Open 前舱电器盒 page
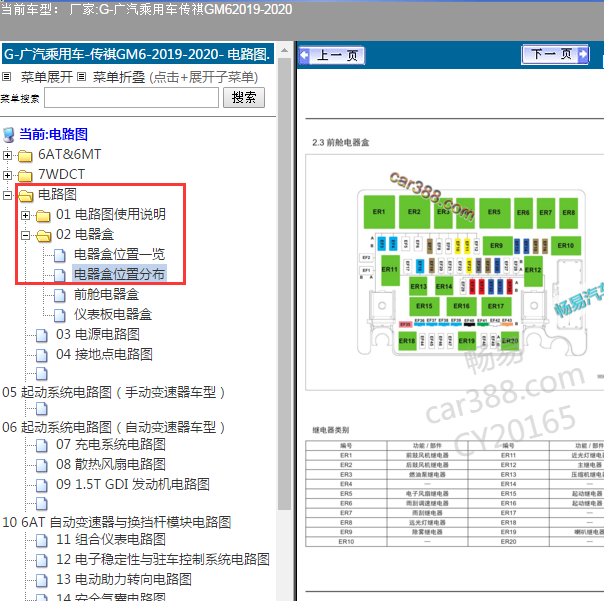The height and width of the screenshot is (601, 604). (x=106, y=294)
